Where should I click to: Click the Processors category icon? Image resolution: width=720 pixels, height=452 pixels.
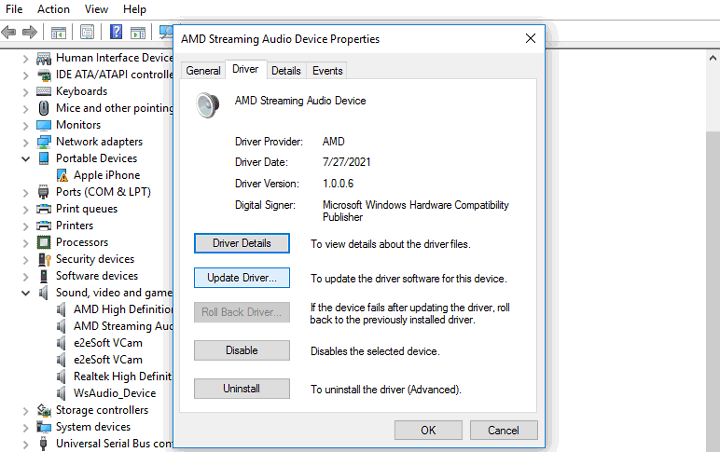44,242
